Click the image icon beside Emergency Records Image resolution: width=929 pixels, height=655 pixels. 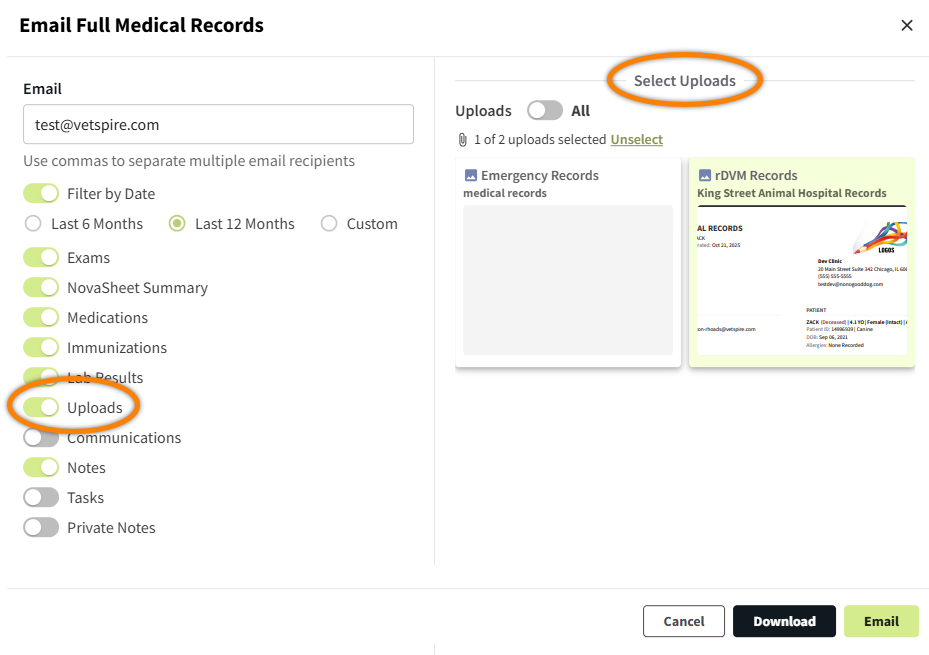coord(471,175)
